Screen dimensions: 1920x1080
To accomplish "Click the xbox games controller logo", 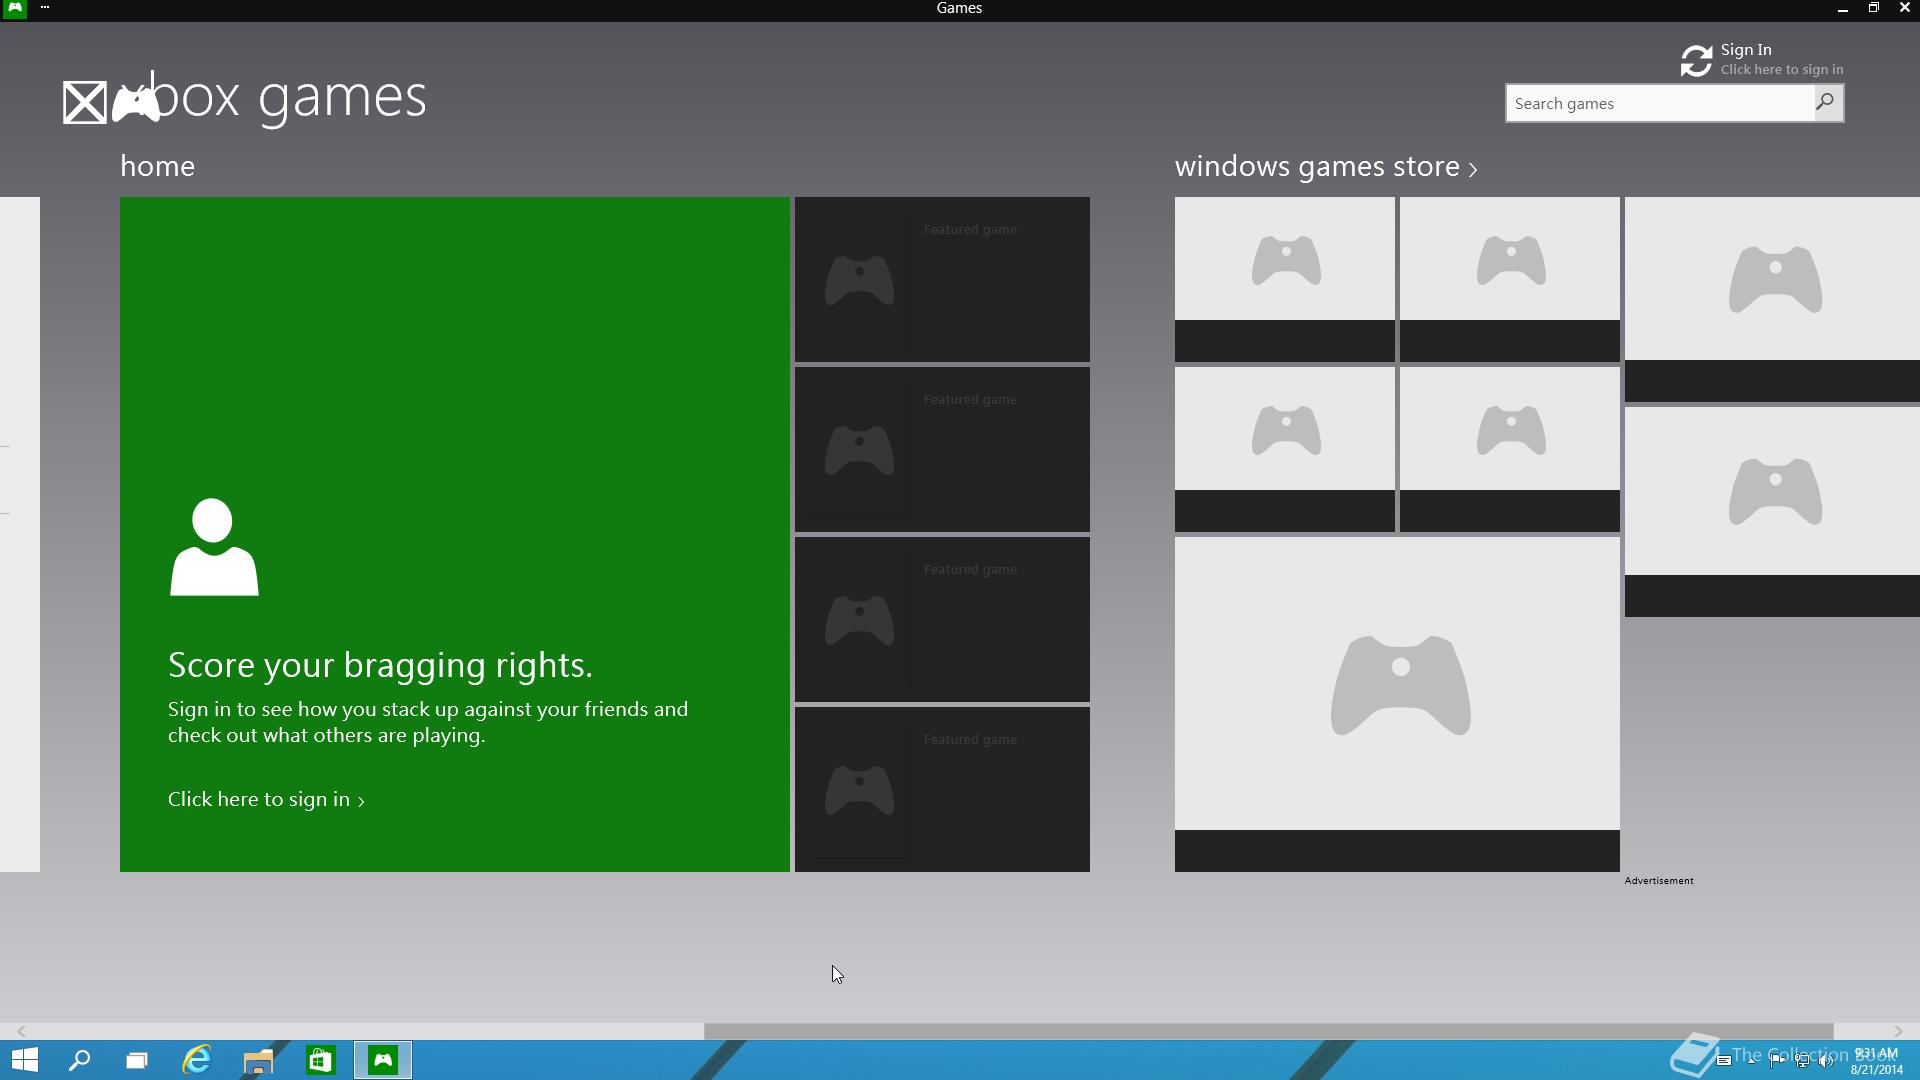I will tap(136, 103).
